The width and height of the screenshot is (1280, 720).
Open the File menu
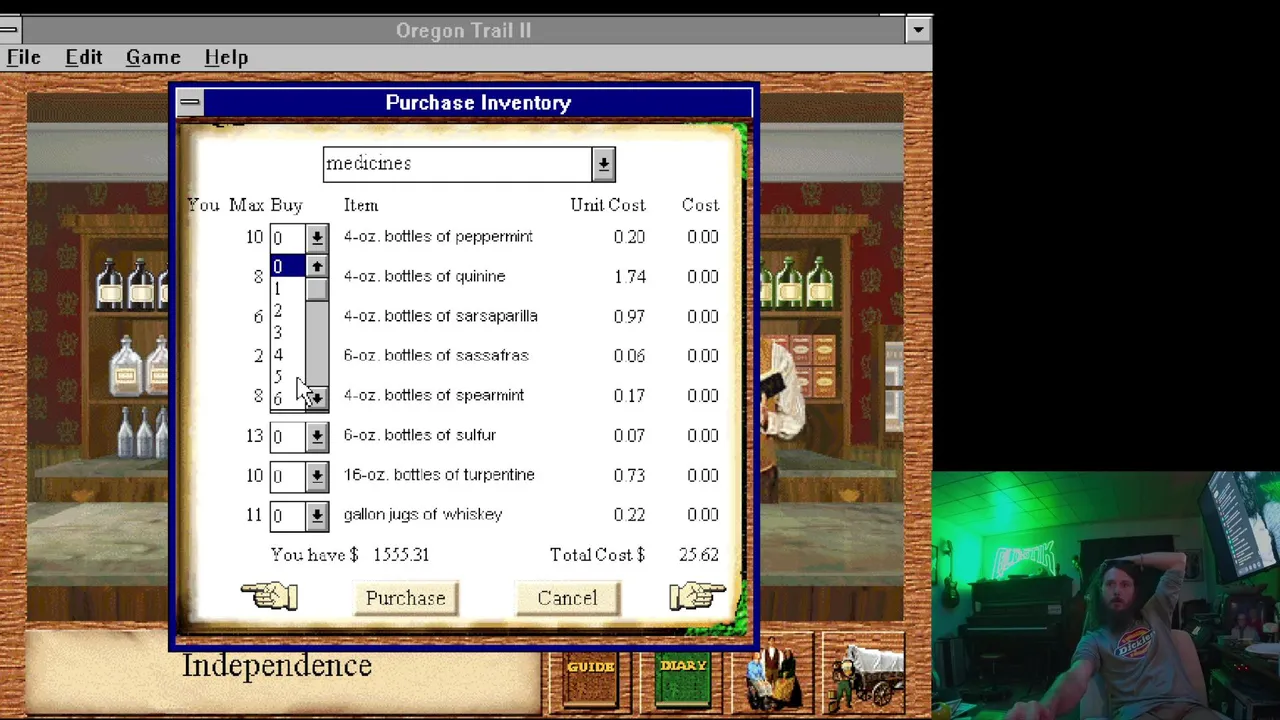tap(23, 57)
